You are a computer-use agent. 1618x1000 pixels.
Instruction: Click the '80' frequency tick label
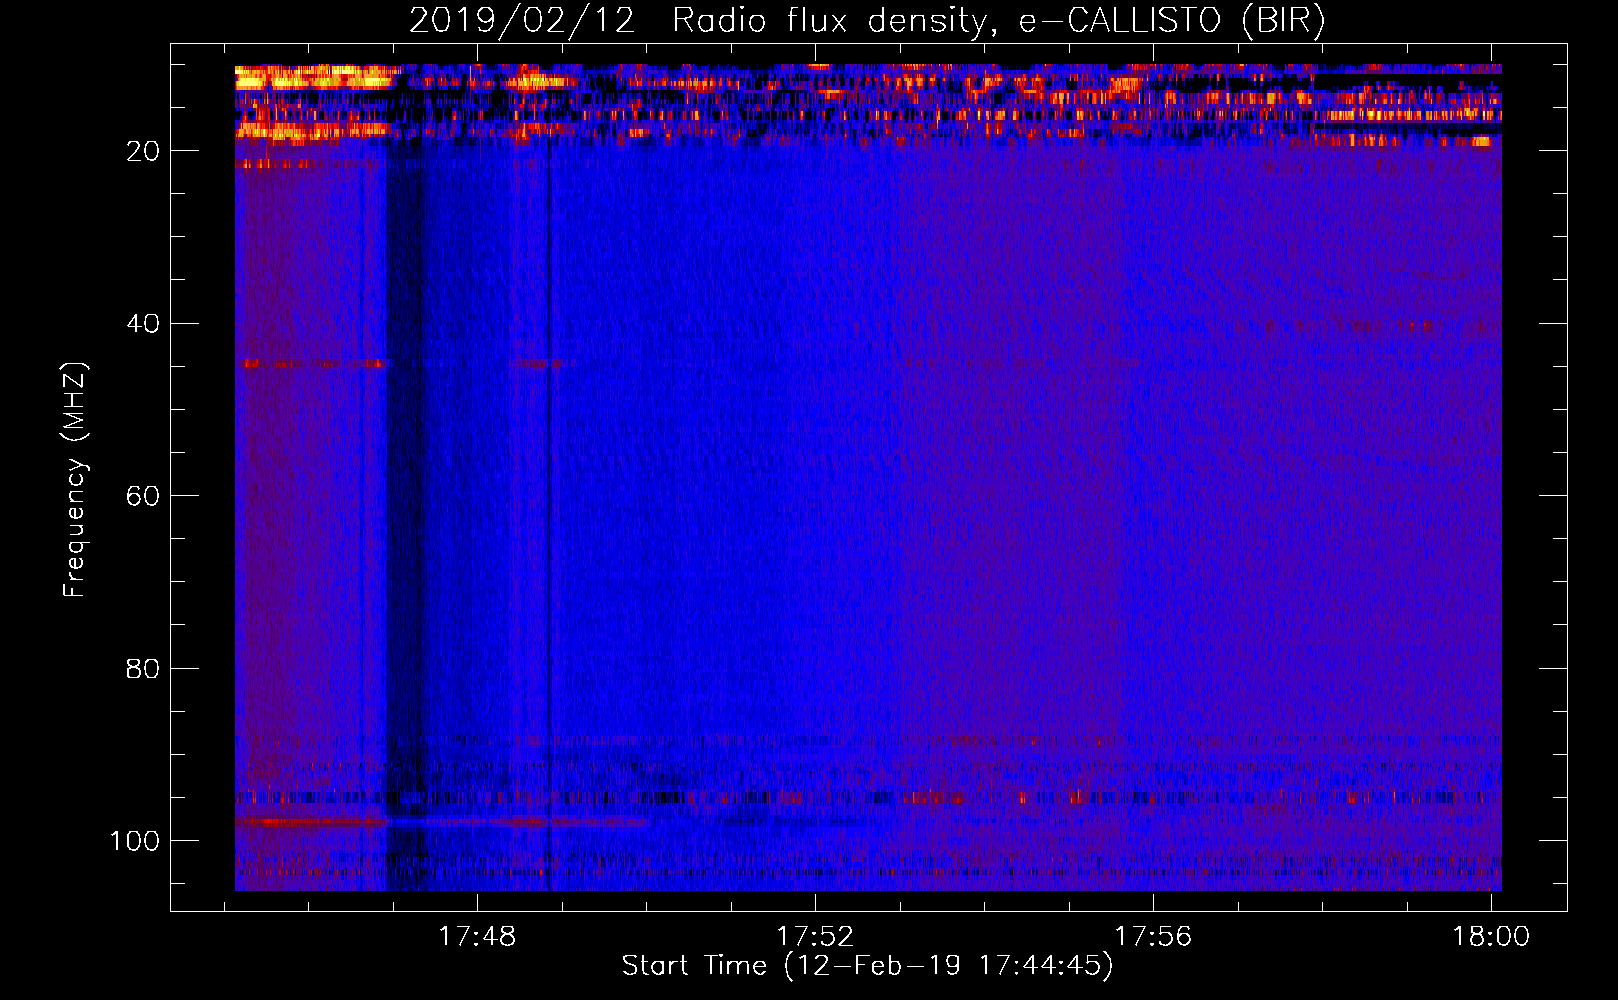(143, 668)
